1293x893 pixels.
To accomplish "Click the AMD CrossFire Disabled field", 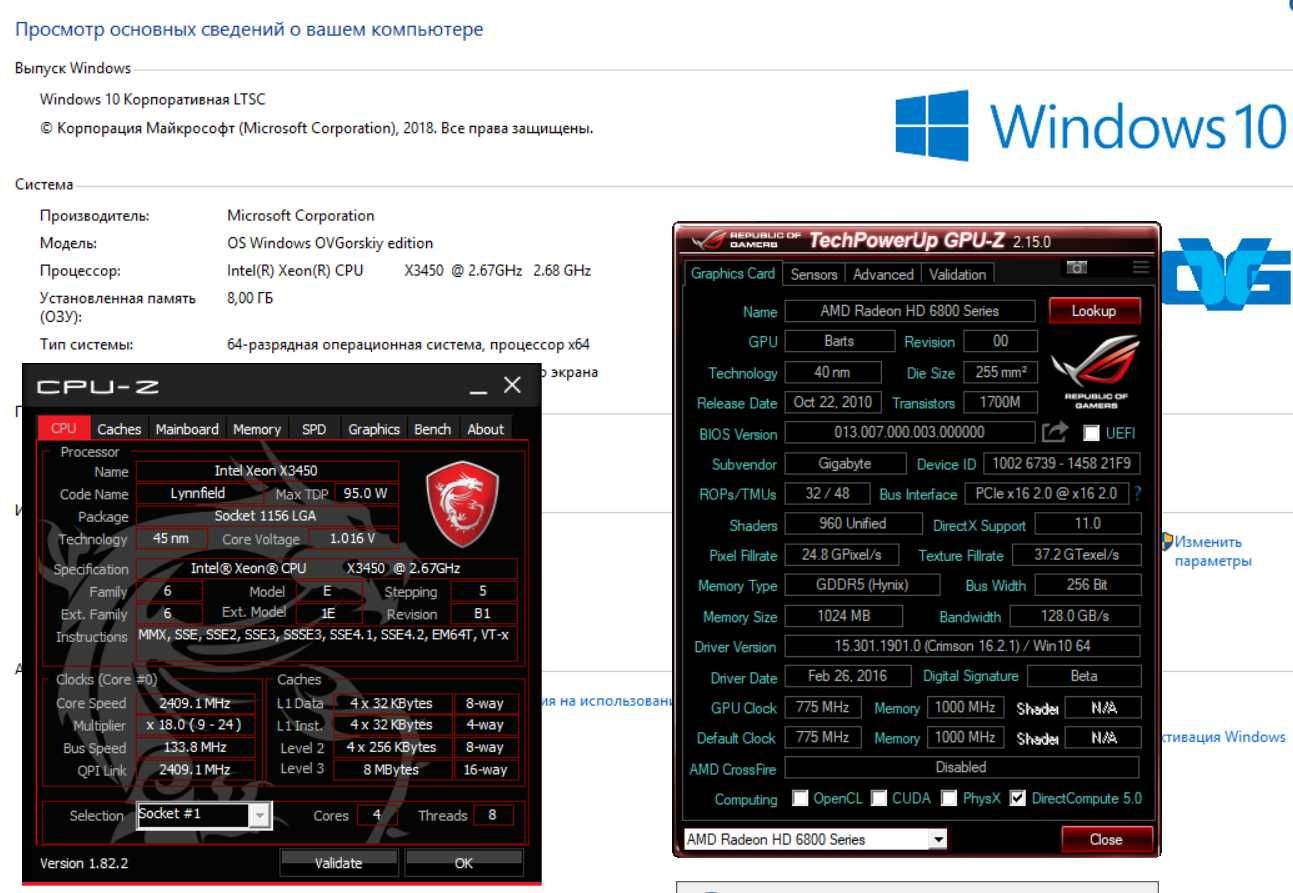I will (961, 768).
